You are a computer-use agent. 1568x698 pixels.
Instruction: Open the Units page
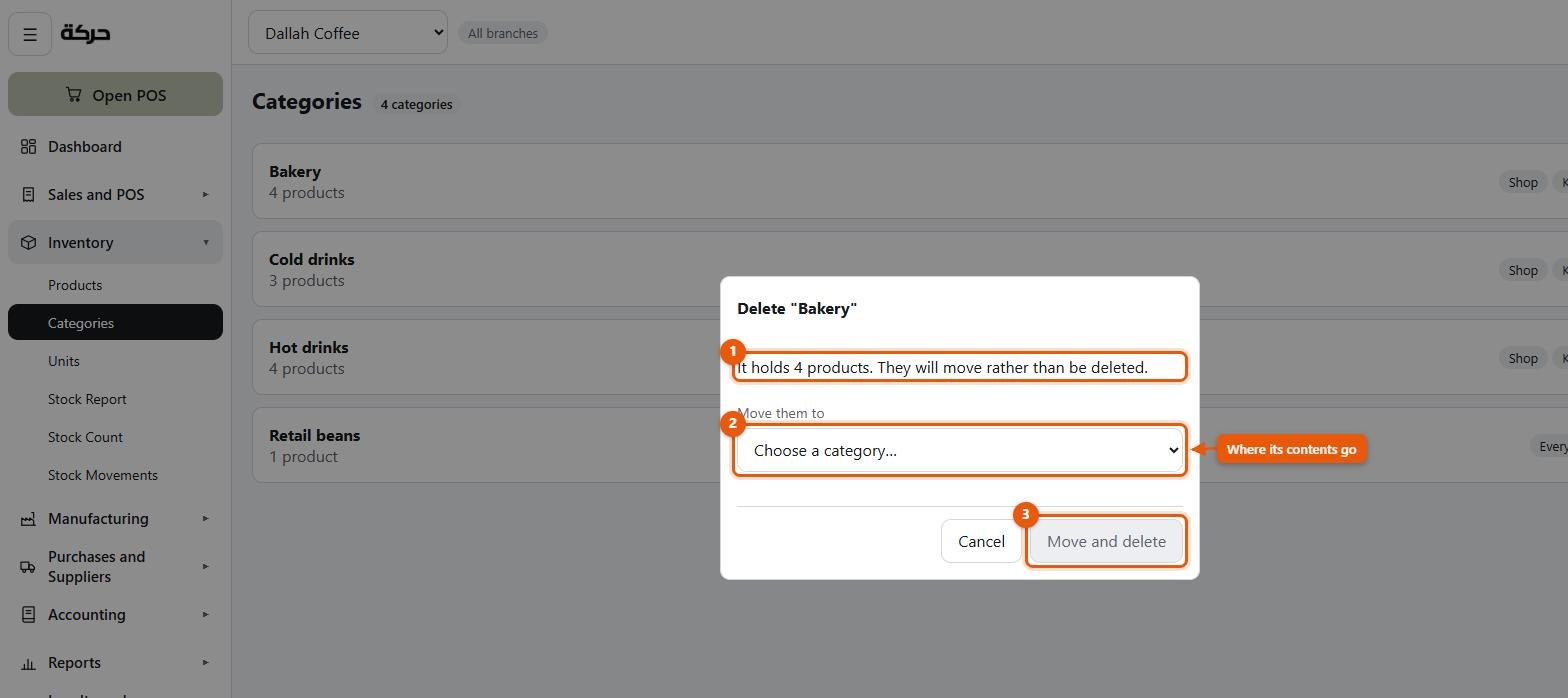tap(115, 361)
